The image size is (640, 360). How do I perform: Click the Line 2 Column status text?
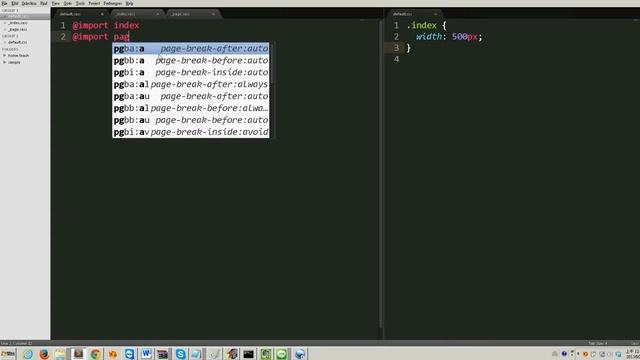pyautogui.click(x=16, y=343)
